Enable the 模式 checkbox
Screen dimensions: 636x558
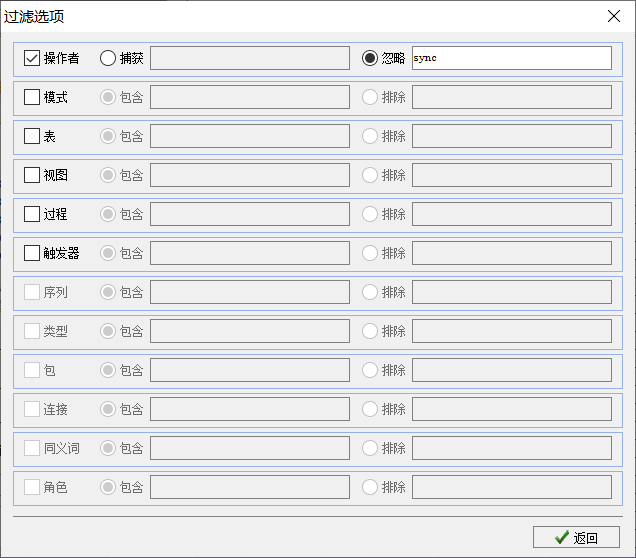32,97
